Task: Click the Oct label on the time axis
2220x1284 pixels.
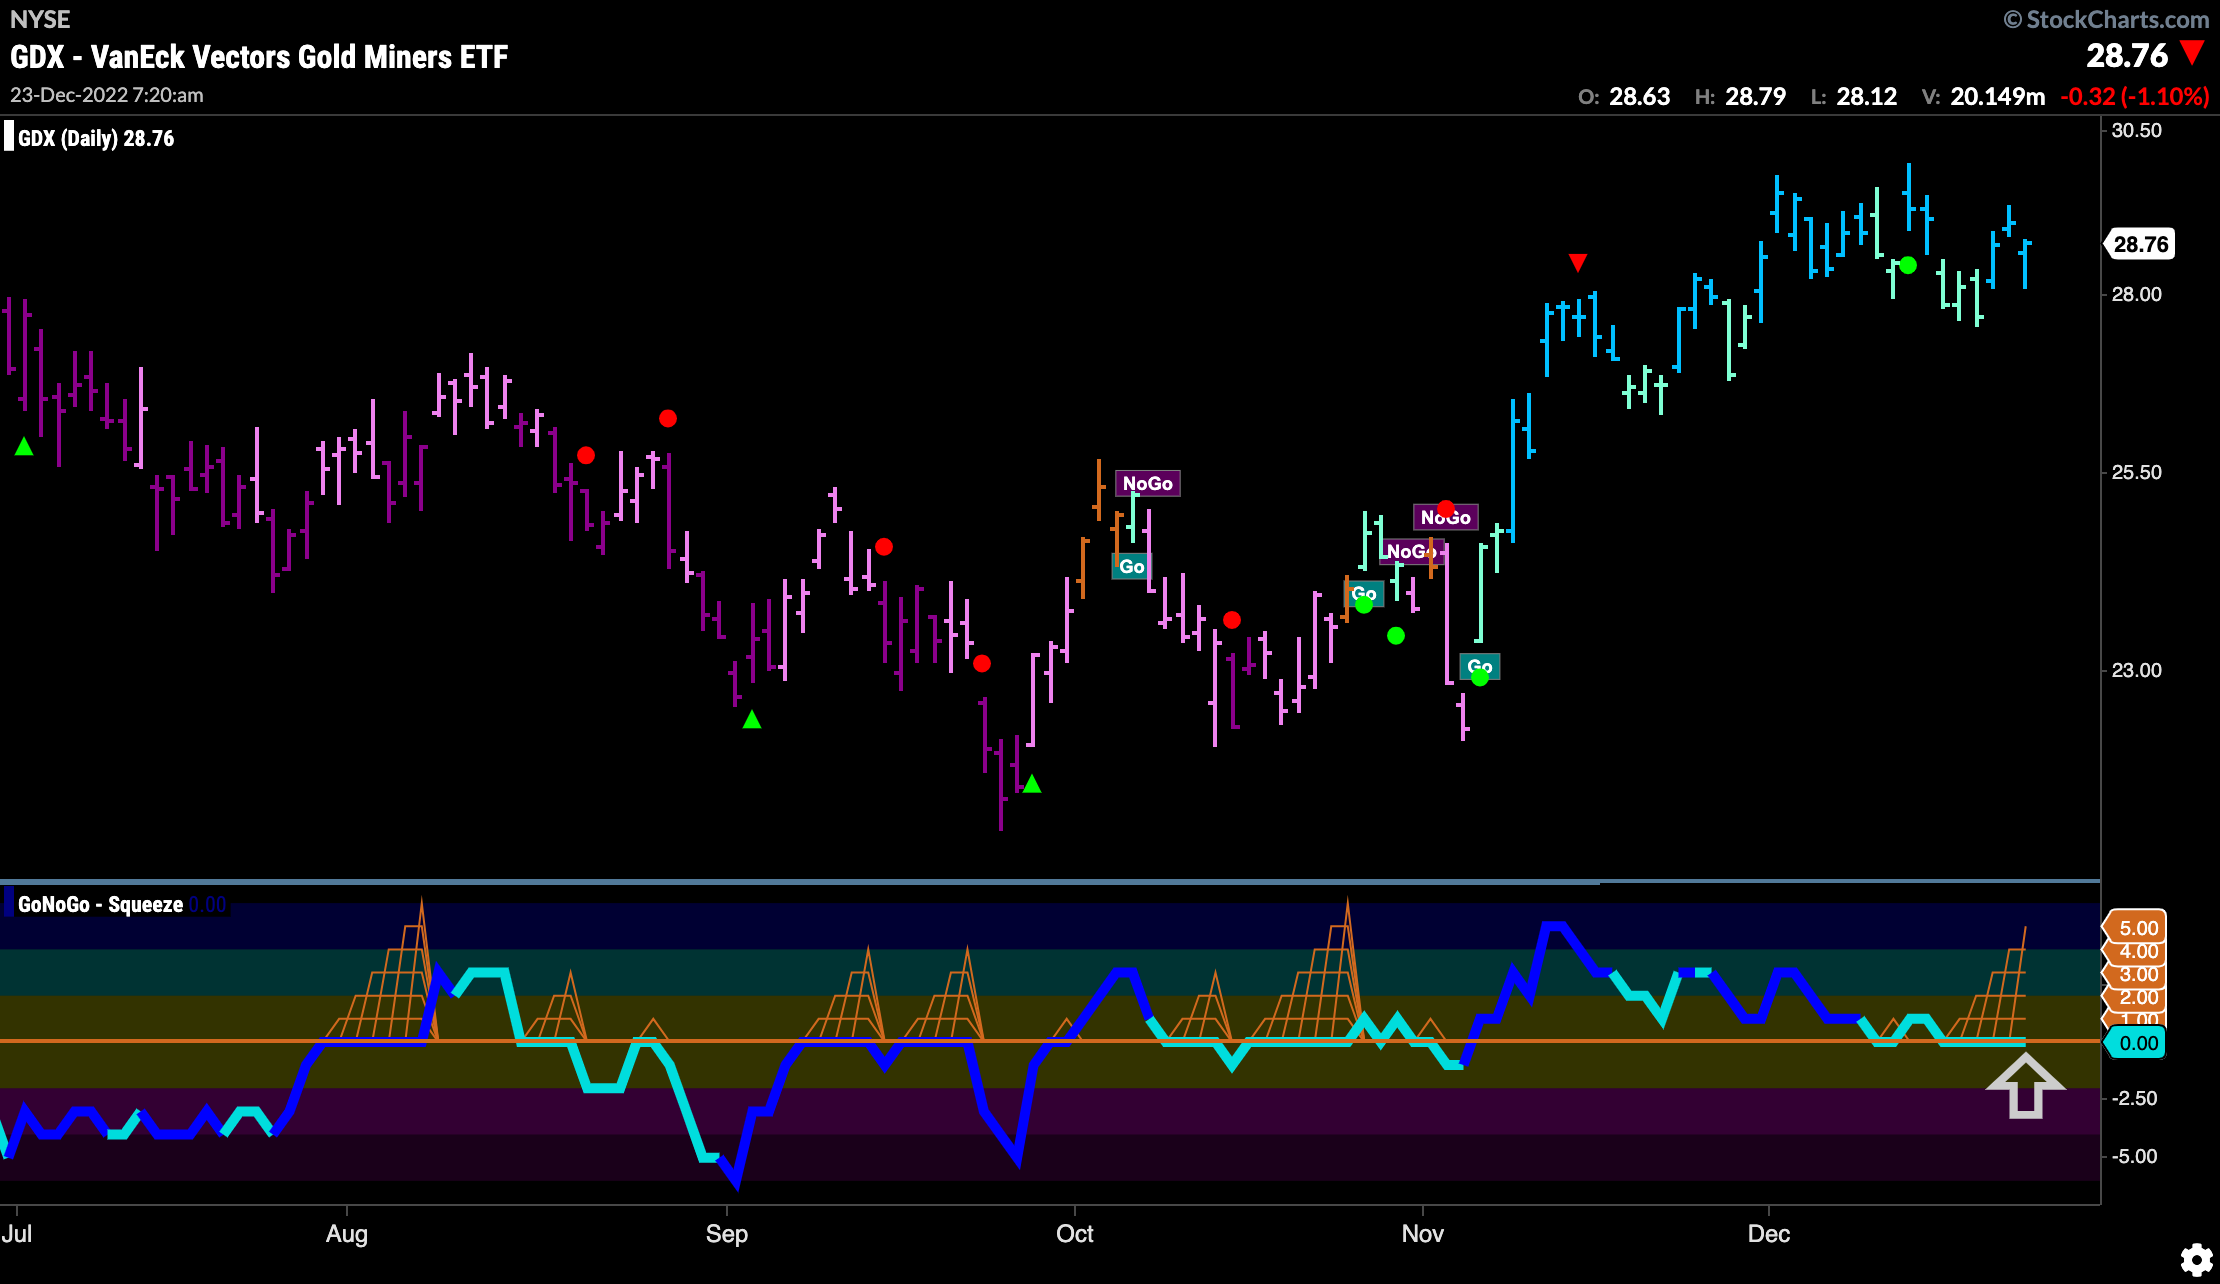Action: click(1075, 1233)
